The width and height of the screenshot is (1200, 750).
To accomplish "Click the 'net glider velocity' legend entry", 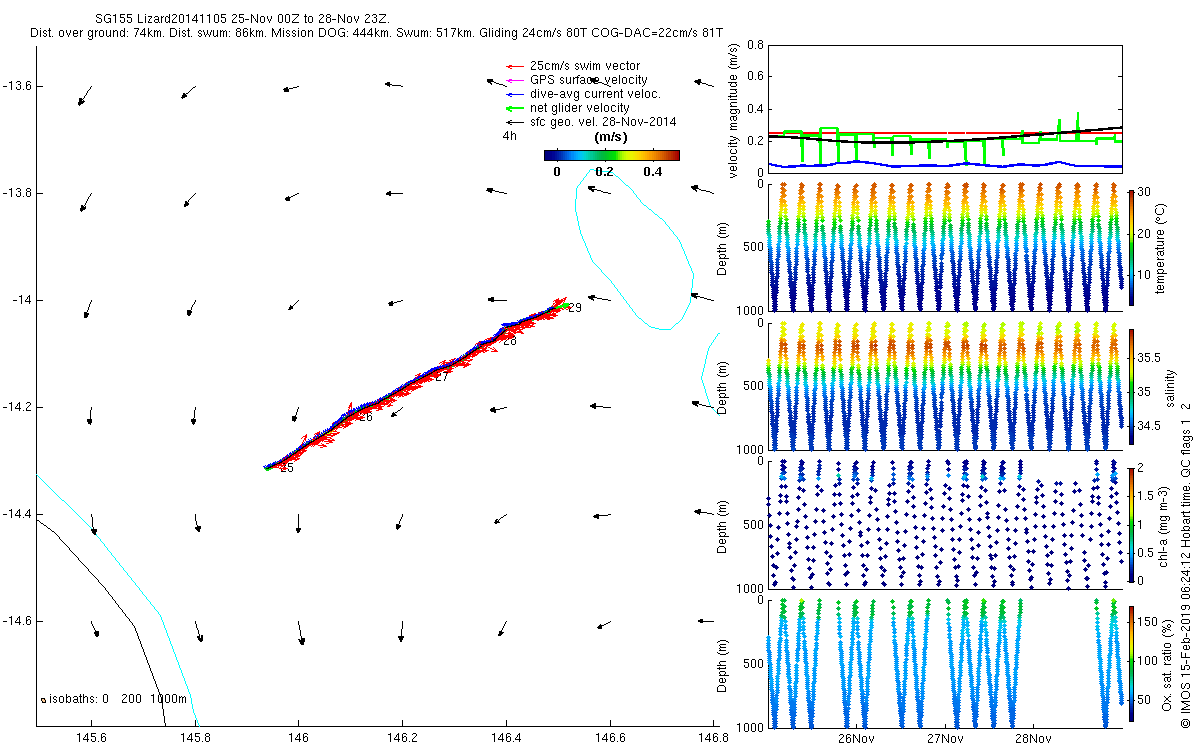I will click(580, 108).
